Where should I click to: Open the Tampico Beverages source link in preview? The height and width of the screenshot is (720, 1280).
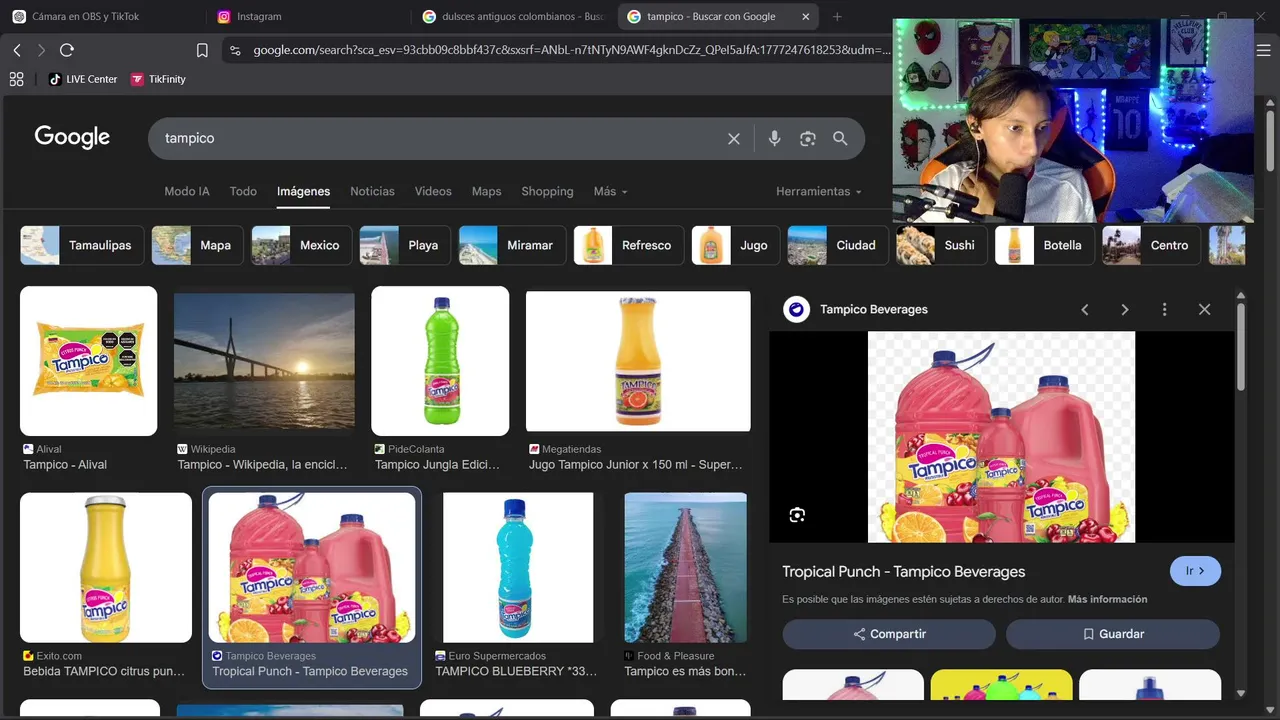point(874,310)
